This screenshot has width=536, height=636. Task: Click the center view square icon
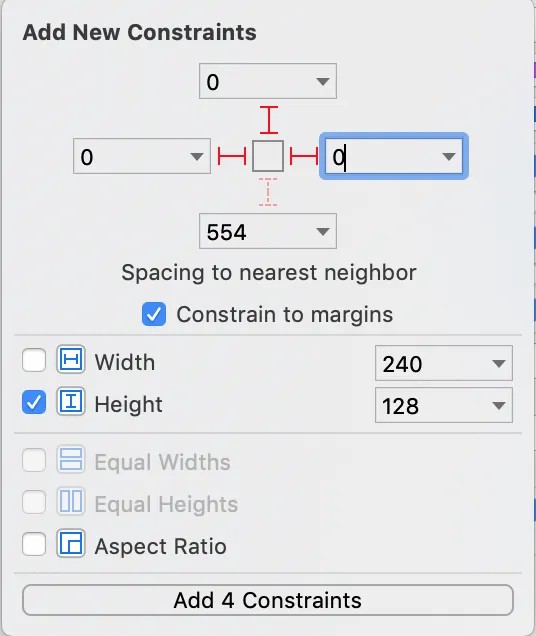pyautogui.click(x=268, y=156)
